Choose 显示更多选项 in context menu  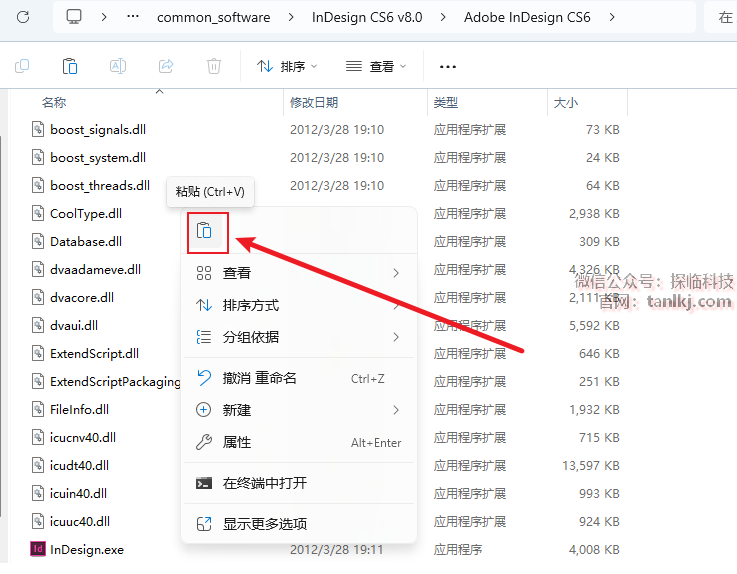coord(298,524)
